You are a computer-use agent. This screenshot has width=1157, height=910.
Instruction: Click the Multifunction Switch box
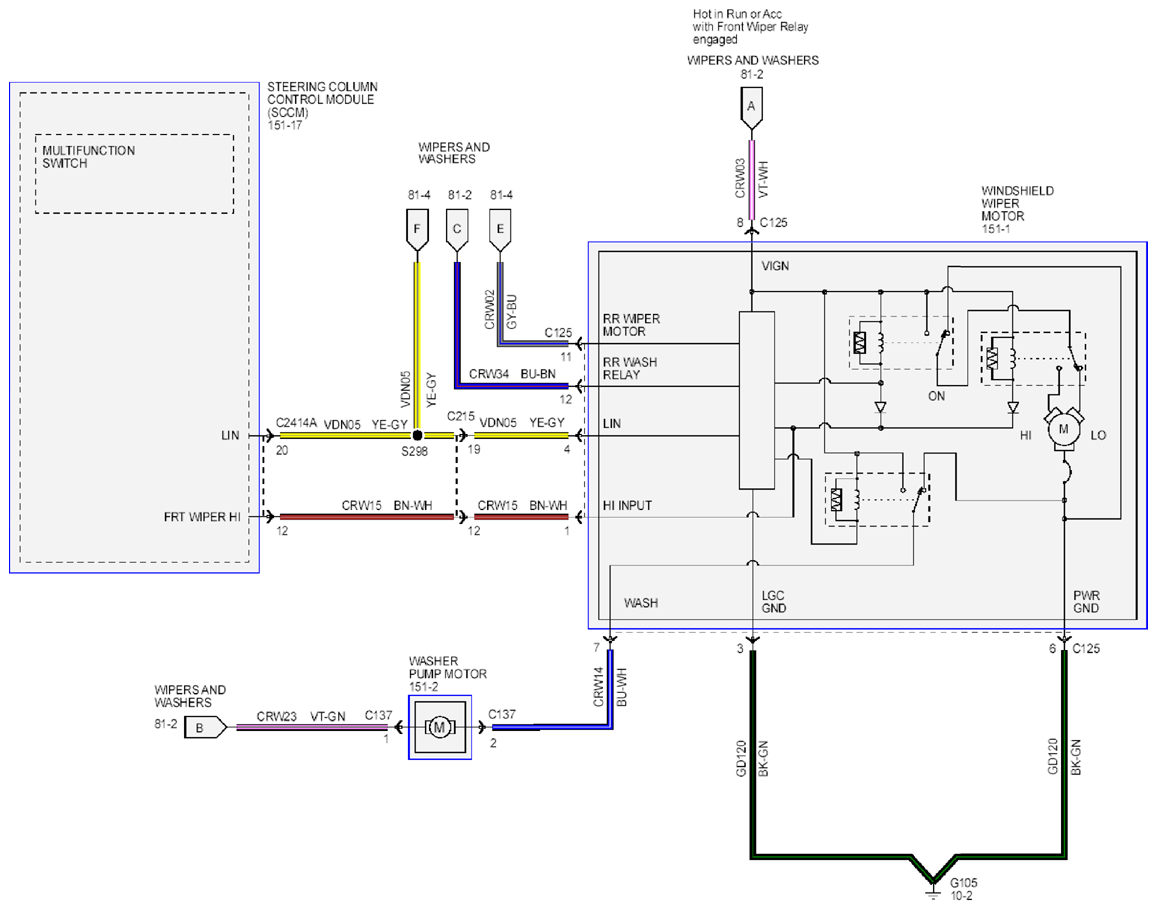[x=134, y=174]
